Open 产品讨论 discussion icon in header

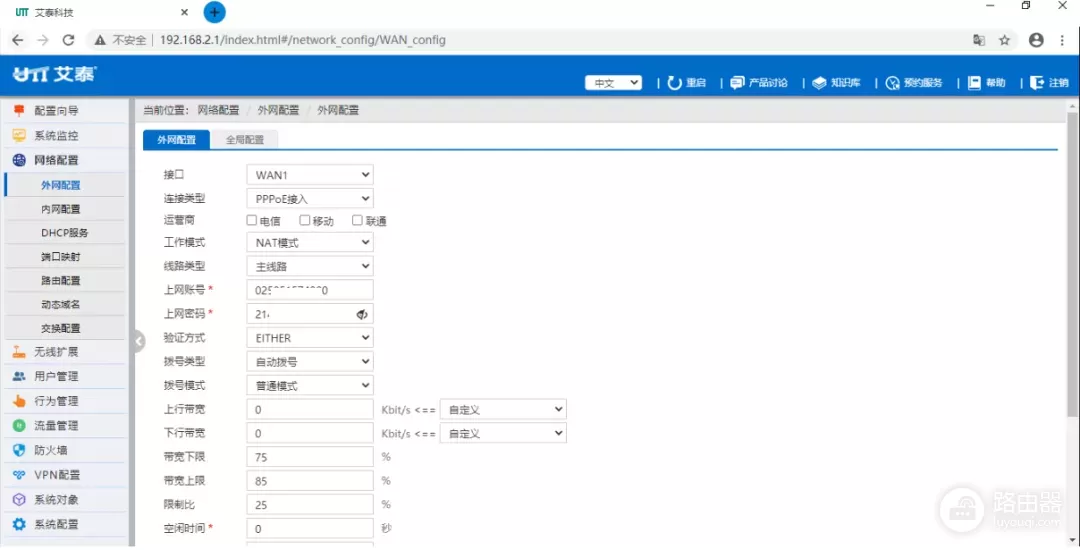click(x=738, y=83)
